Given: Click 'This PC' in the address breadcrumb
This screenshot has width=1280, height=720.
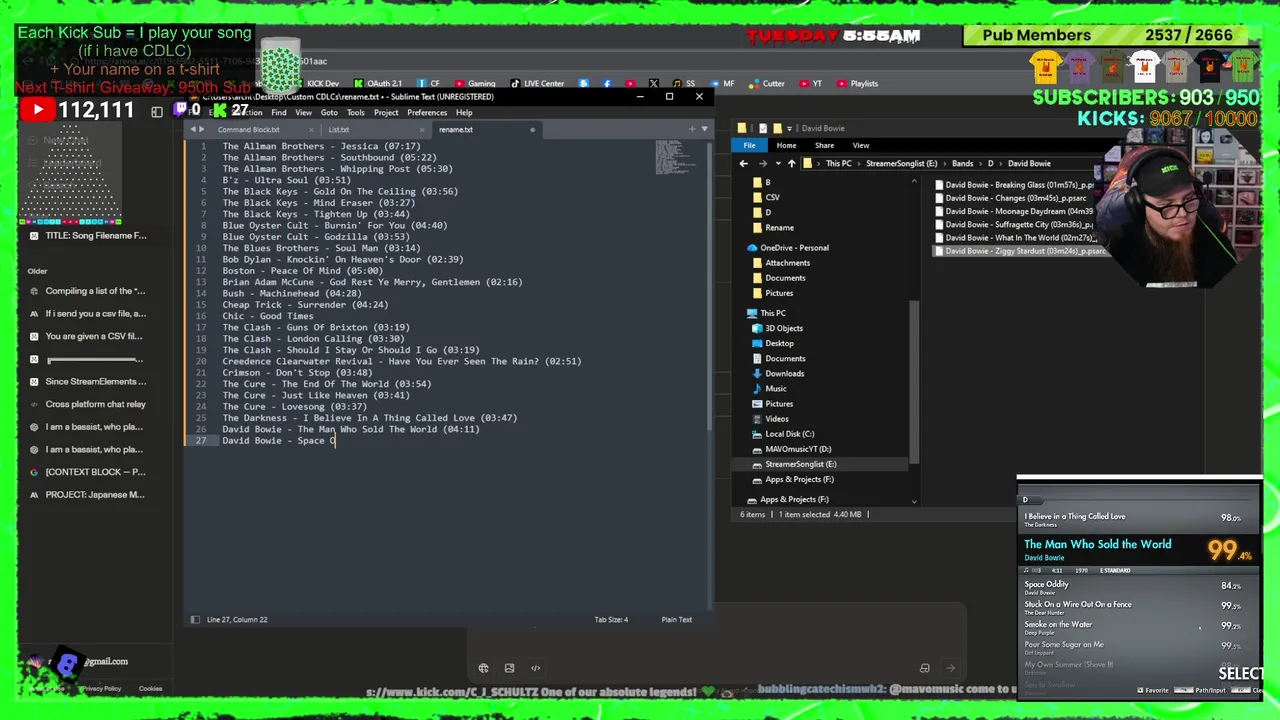Looking at the screenshot, I should (839, 163).
